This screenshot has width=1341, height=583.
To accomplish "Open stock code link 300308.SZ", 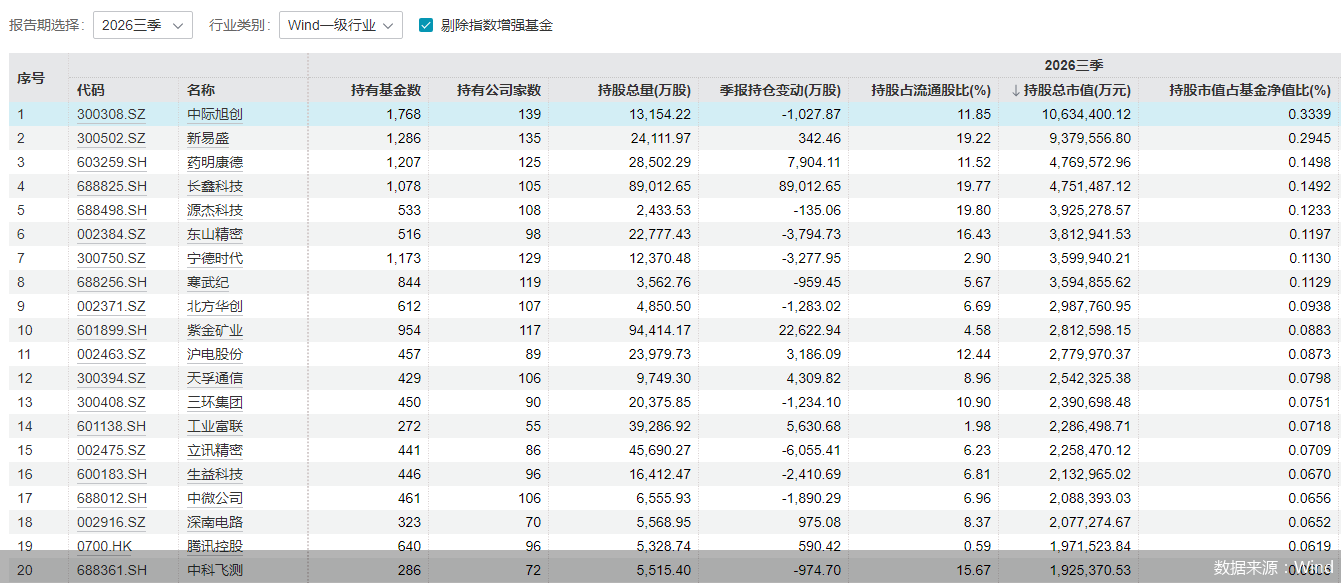I will pyautogui.click(x=111, y=114).
